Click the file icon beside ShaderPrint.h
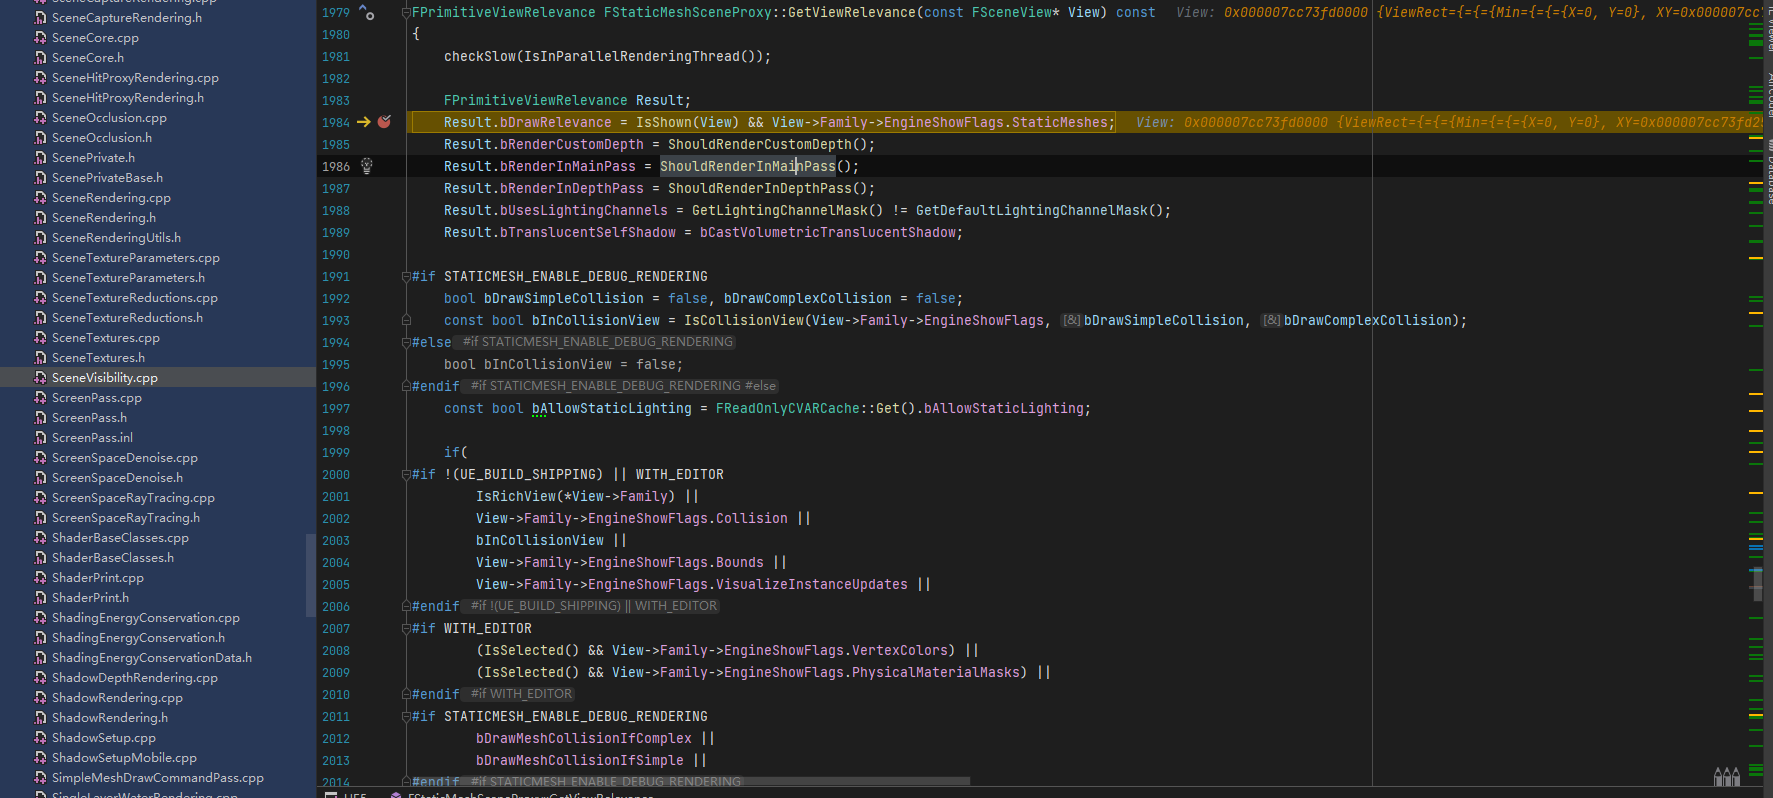Viewport: 1773px width, 798px height. pyautogui.click(x=40, y=598)
